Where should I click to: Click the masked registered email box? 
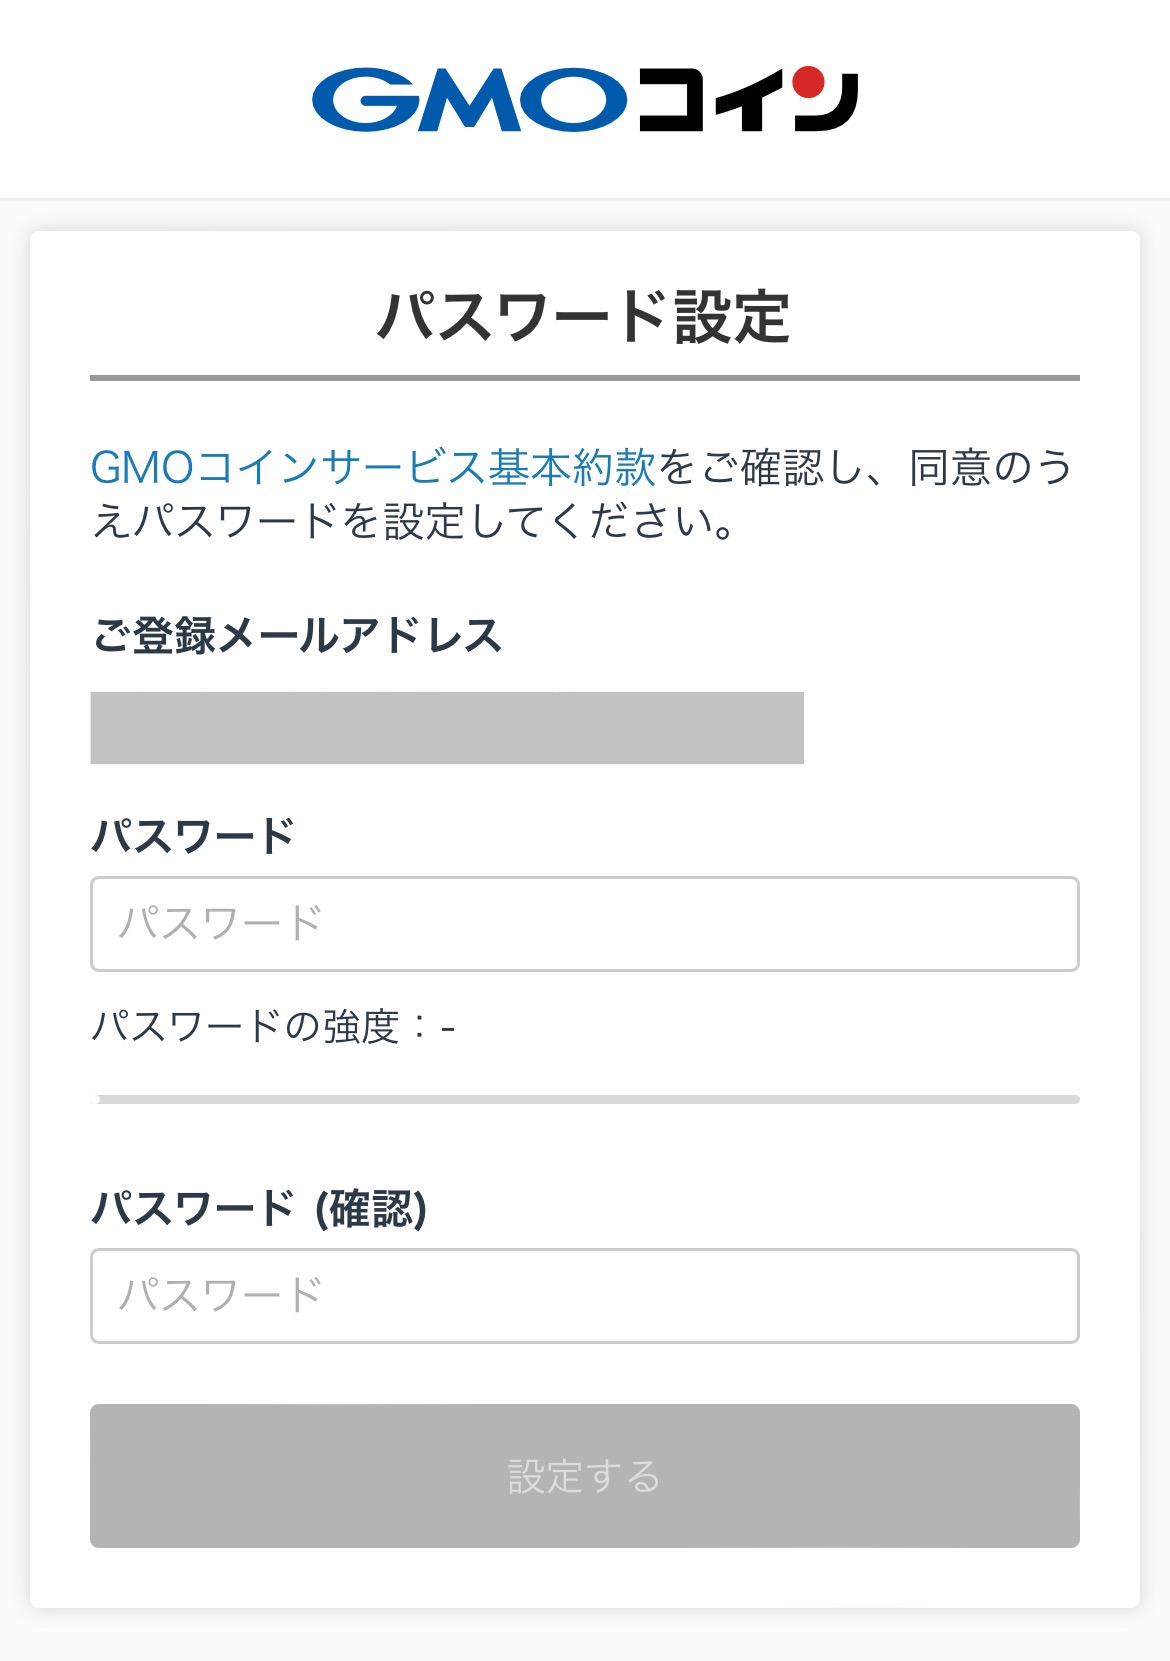[x=447, y=728]
